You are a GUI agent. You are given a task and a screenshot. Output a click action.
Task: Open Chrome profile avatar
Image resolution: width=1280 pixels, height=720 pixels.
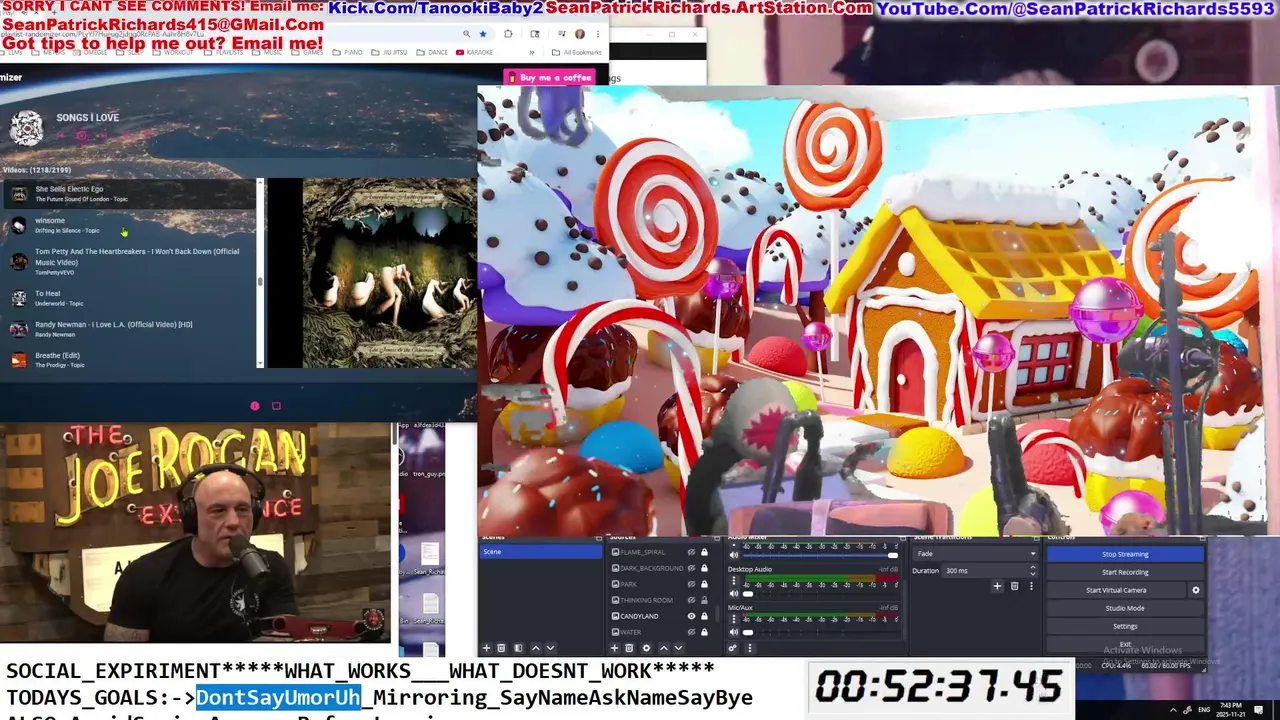point(580,34)
